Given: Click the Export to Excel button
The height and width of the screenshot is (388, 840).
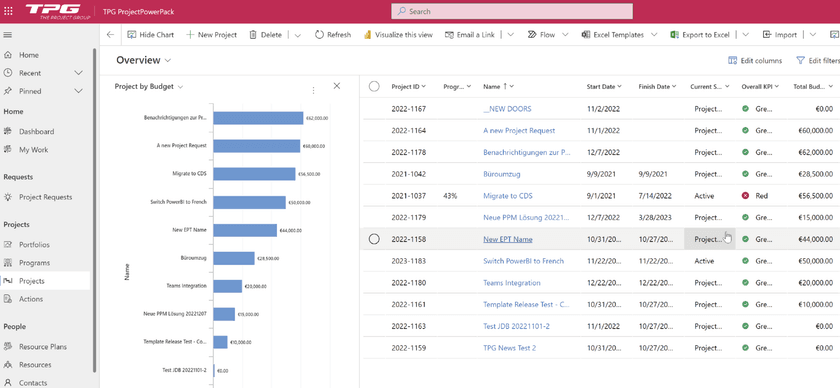Looking at the screenshot, I should coord(701,35).
